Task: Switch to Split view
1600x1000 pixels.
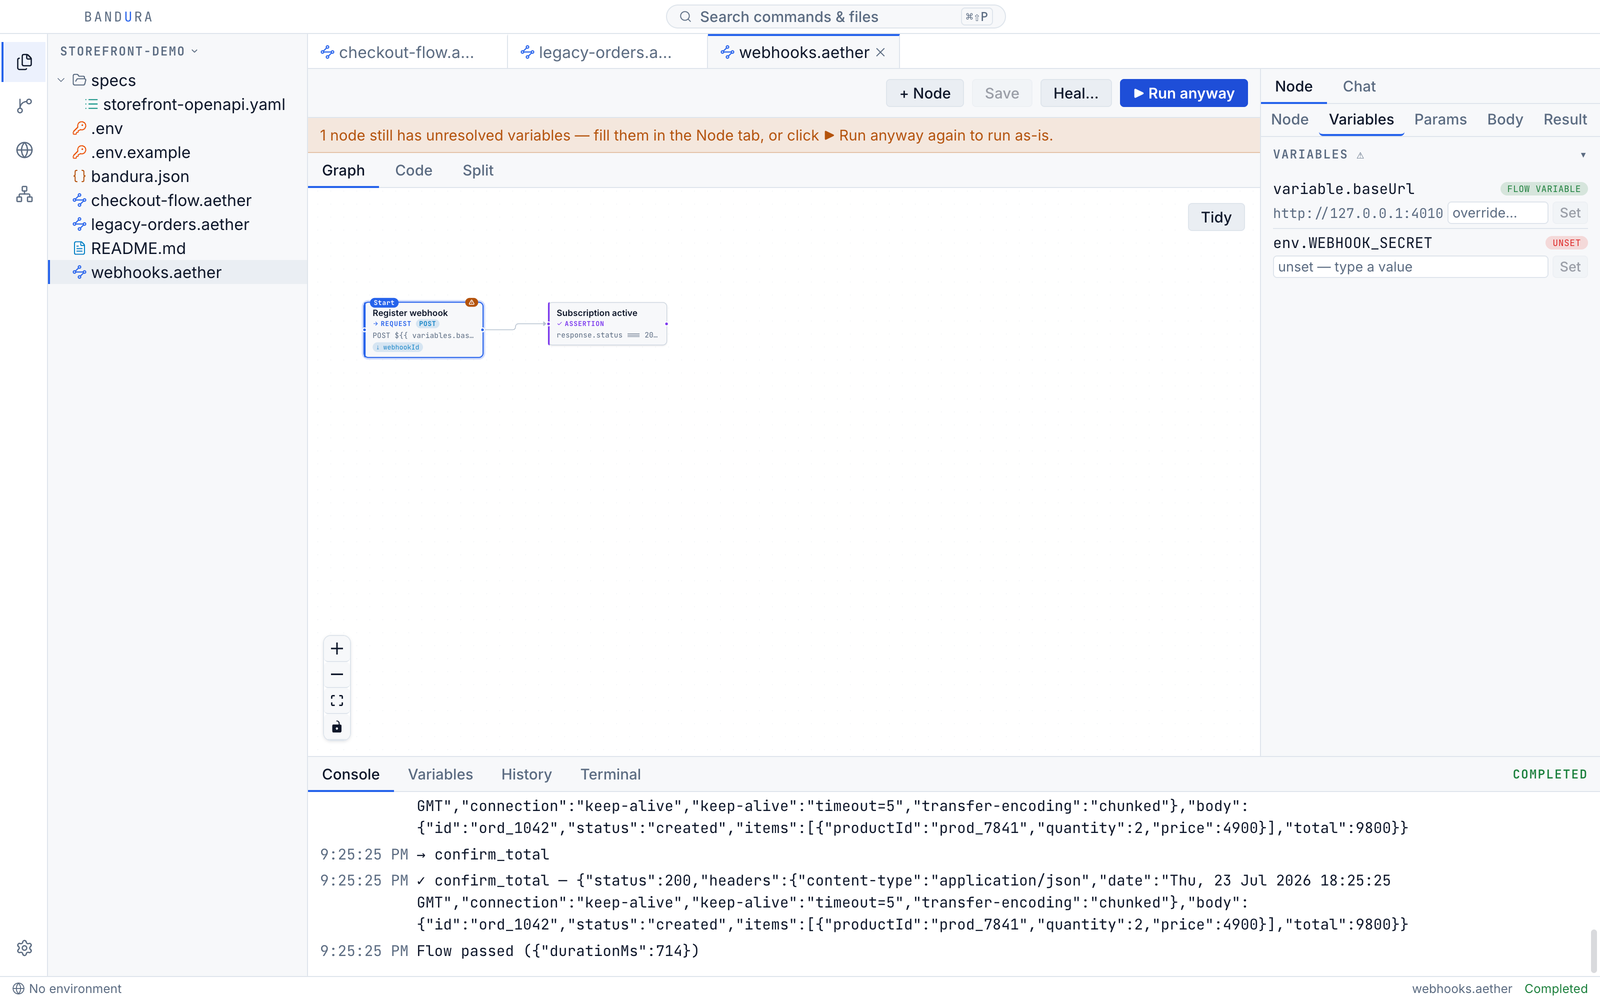Action: coord(478,171)
